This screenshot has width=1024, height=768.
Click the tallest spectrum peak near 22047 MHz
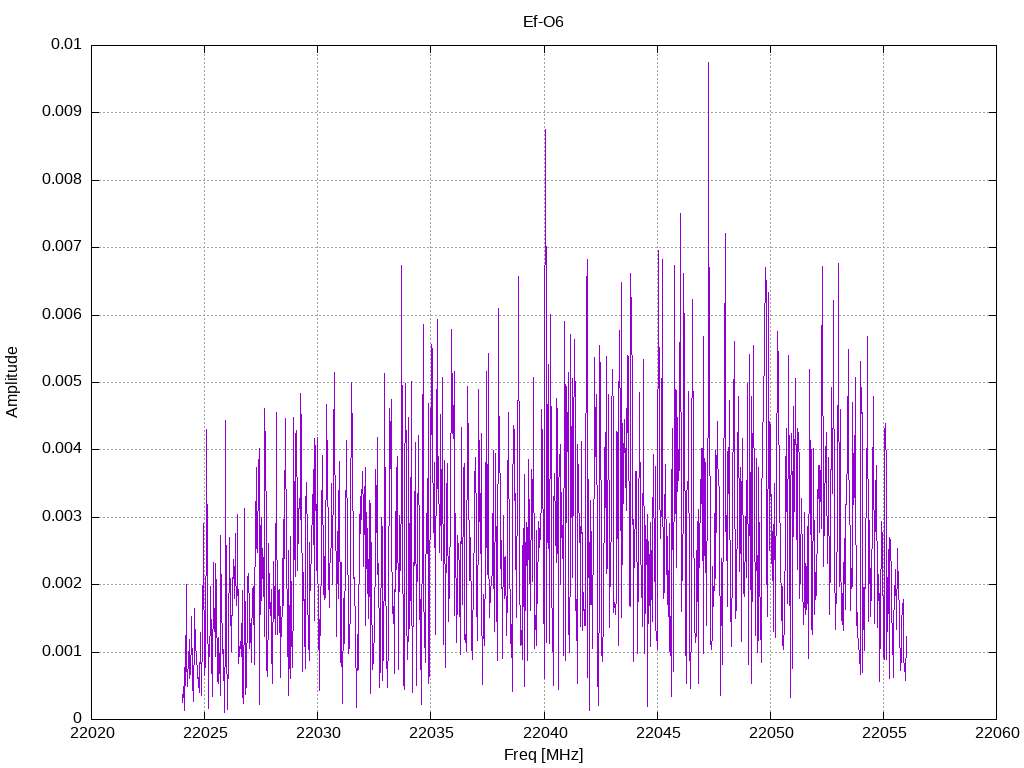[x=709, y=63]
